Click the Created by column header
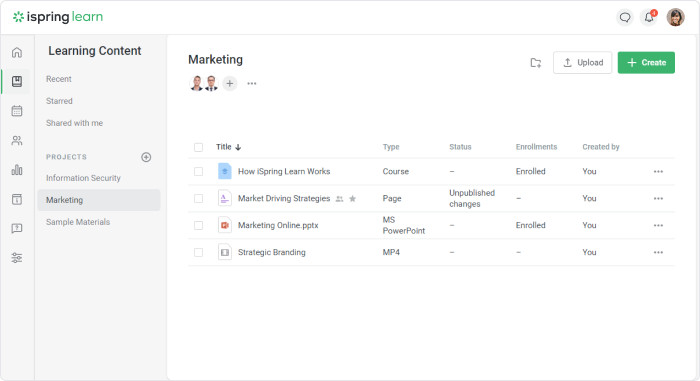 pos(600,147)
